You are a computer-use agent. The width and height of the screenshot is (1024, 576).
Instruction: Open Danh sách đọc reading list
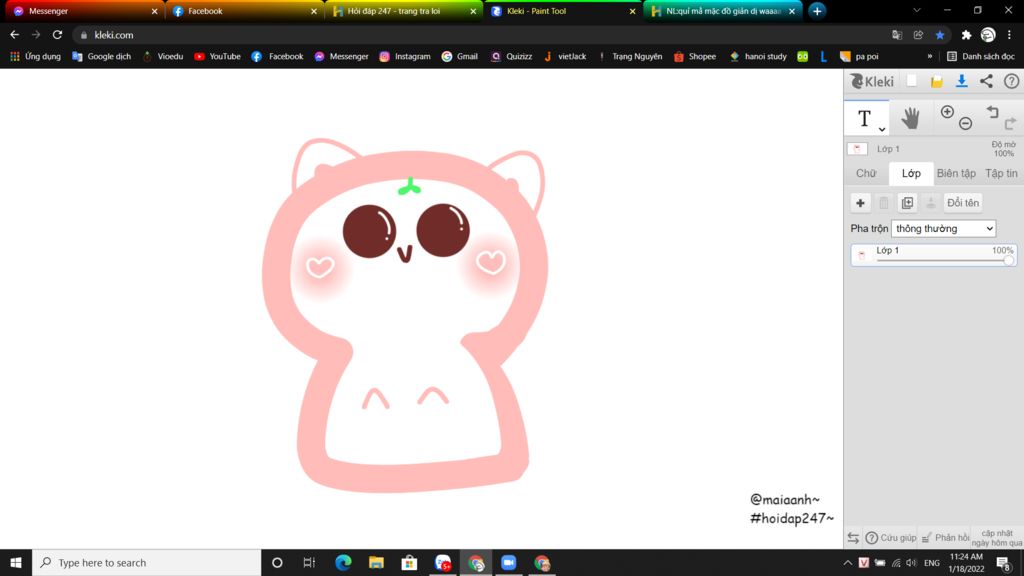click(x=981, y=56)
